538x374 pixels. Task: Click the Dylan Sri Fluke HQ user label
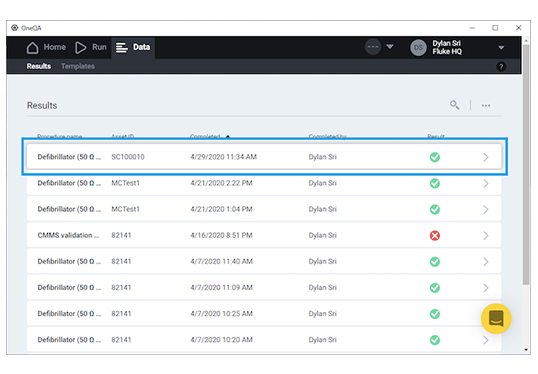point(447,47)
